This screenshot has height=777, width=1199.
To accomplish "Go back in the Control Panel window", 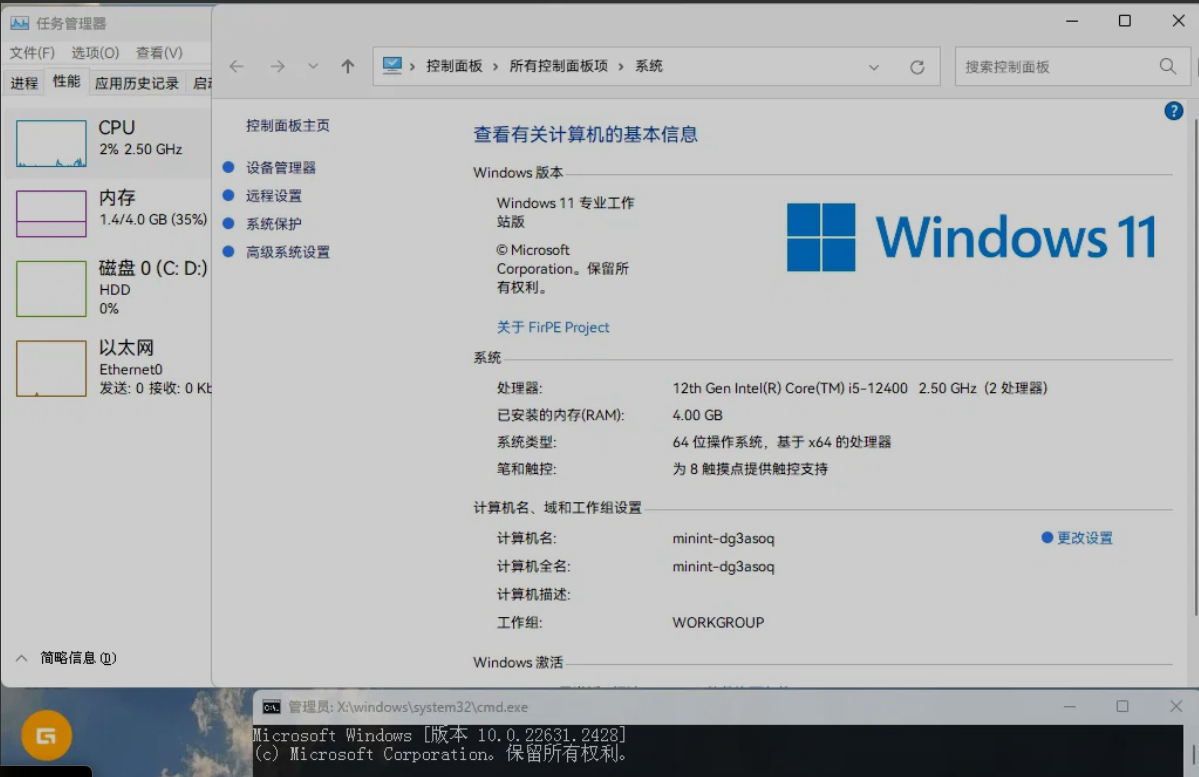I will click(x=236, y=67).
